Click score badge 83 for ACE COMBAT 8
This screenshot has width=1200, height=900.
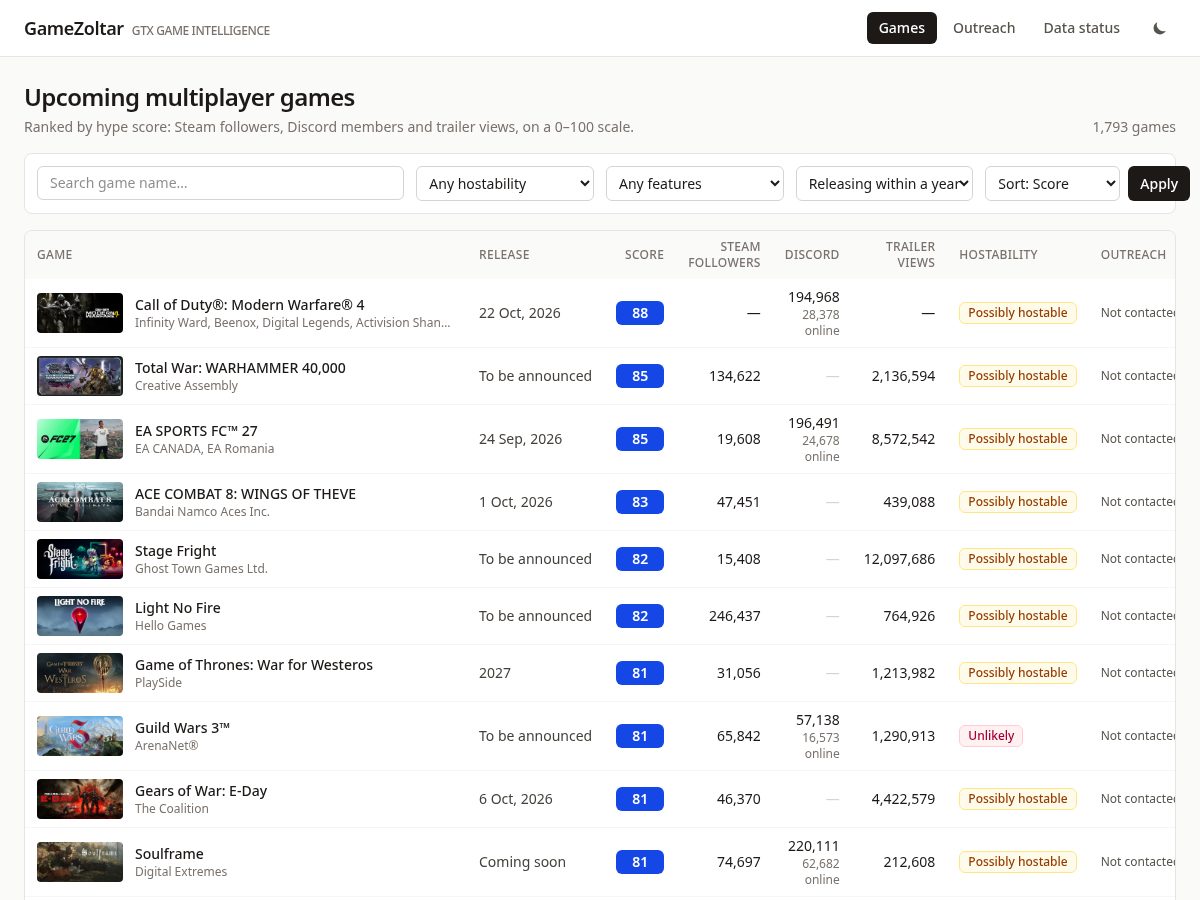[x=640, y=502]
